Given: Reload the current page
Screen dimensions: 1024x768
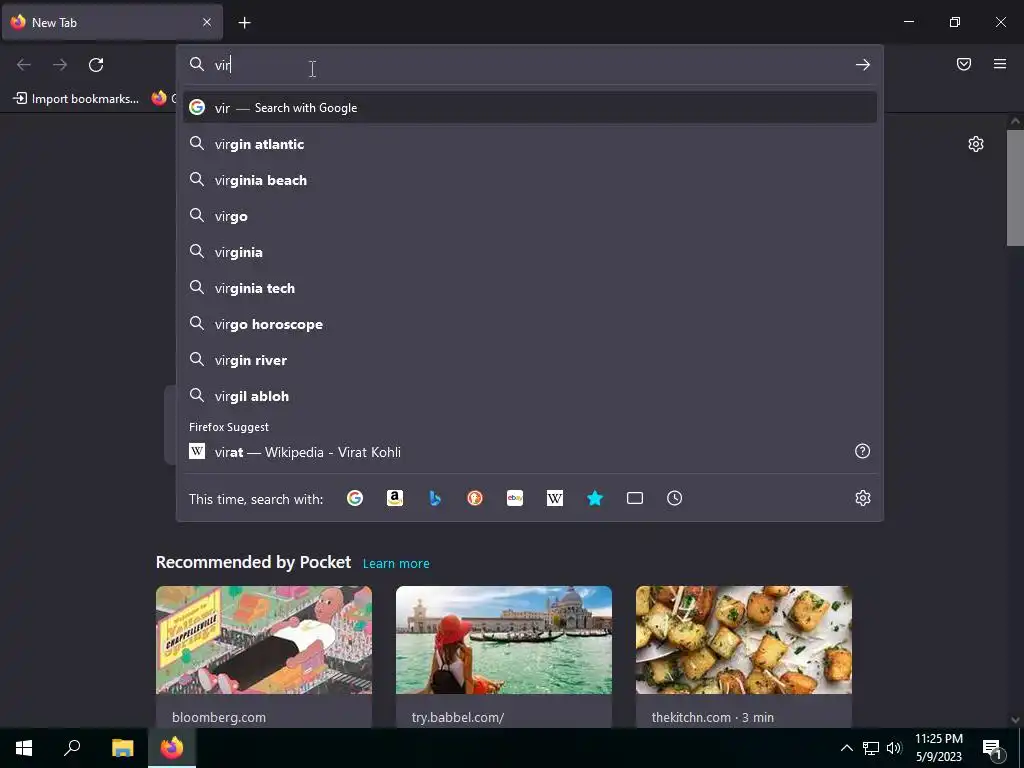Looking at the screenshot, I should pyautogui.click(x=96, y=65).
